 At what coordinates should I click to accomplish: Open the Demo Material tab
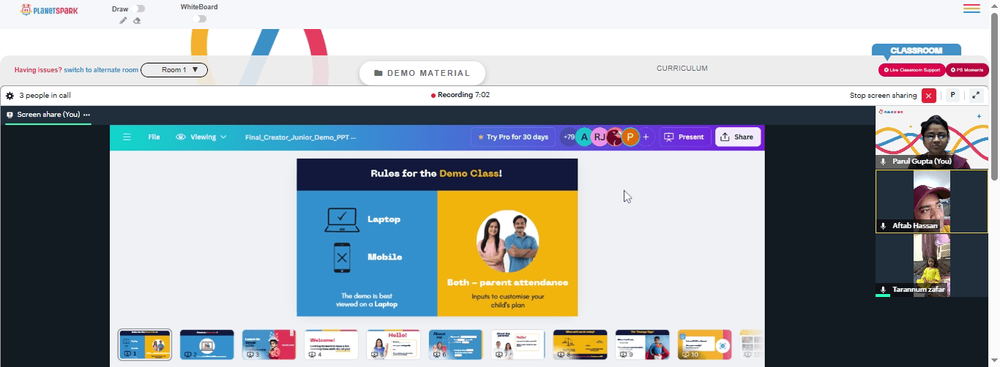(x=422, y=73)
